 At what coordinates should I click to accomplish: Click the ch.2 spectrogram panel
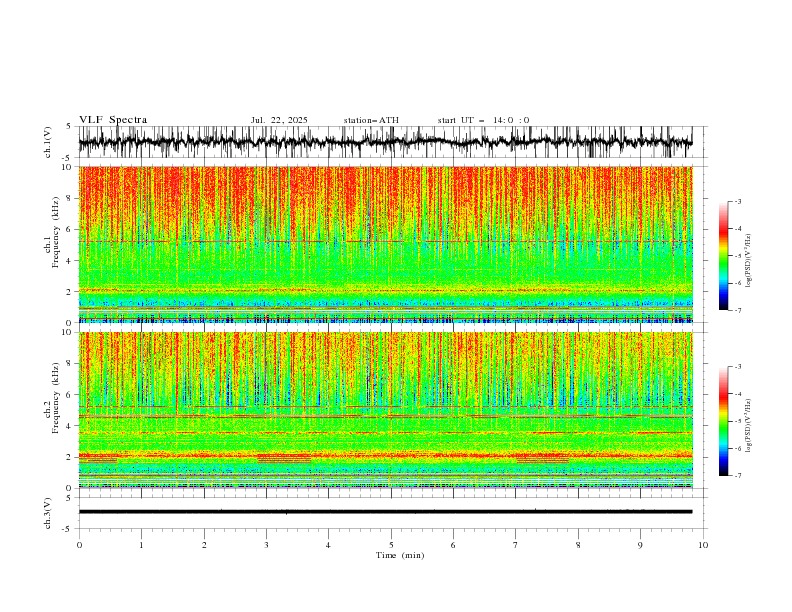pos(385,410)
